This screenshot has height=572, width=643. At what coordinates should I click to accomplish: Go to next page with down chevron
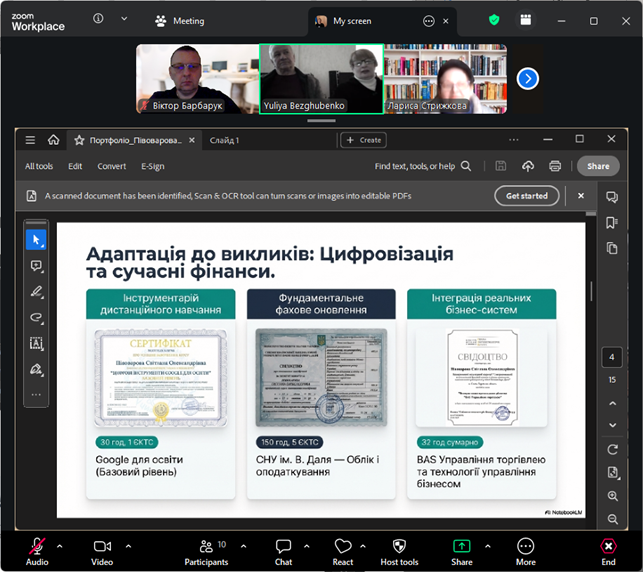612,425
